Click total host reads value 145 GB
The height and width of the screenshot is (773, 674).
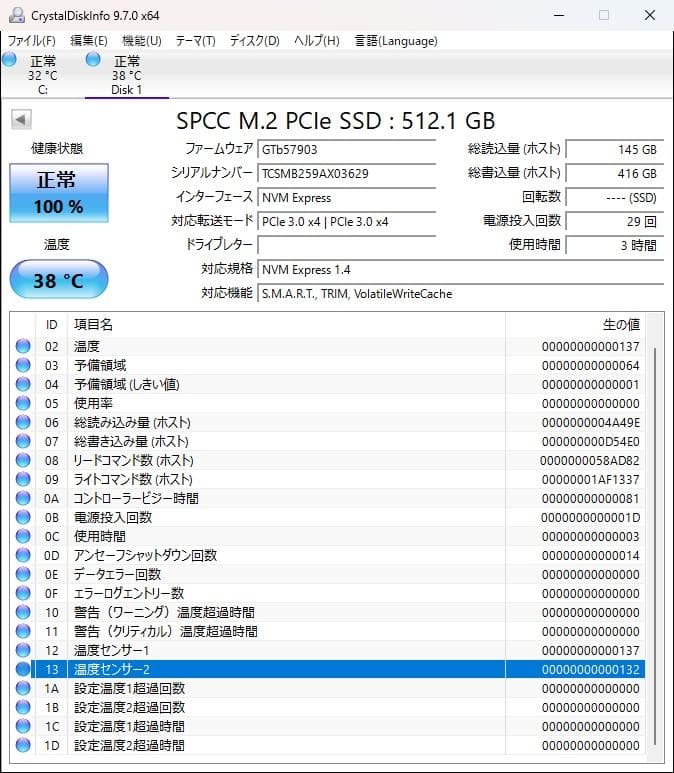tap(614, 149)
